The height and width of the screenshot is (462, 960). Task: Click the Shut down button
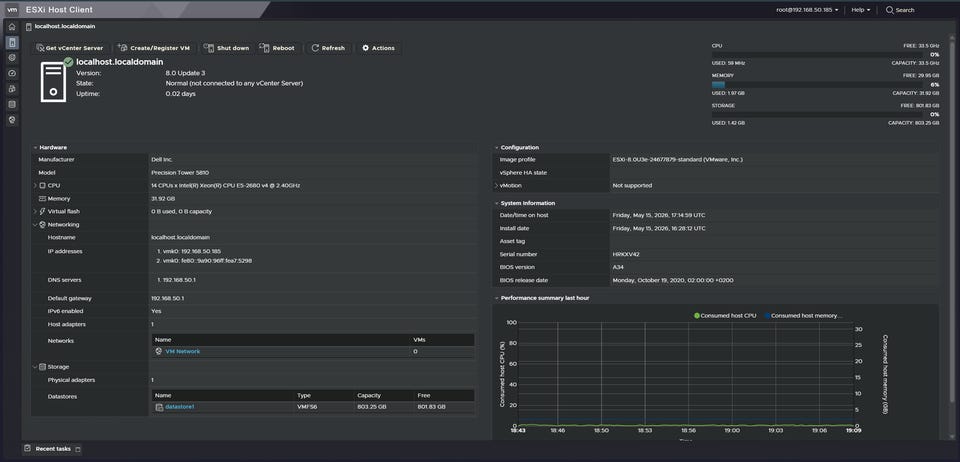(227, 48)
